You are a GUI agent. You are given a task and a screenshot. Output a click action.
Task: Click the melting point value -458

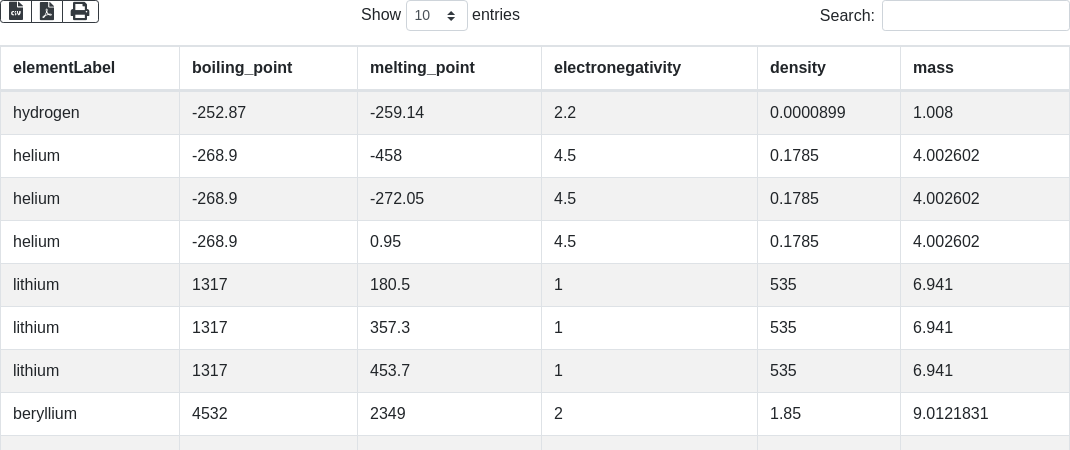tap(387, 156)
